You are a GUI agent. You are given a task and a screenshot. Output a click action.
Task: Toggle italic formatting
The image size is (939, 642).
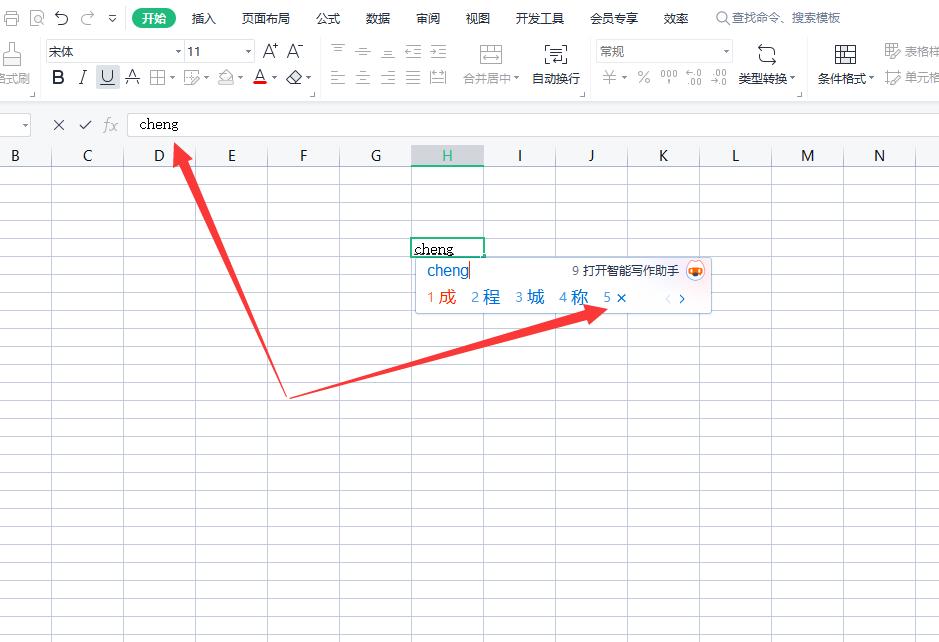tap(83, 77)
